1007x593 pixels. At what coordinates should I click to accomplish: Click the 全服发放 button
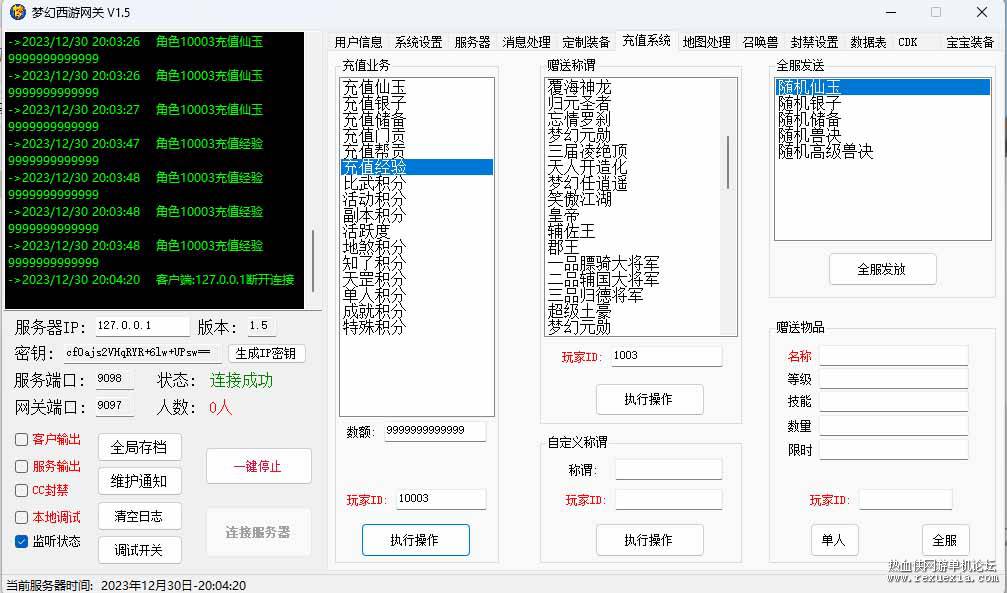point(882,270)
